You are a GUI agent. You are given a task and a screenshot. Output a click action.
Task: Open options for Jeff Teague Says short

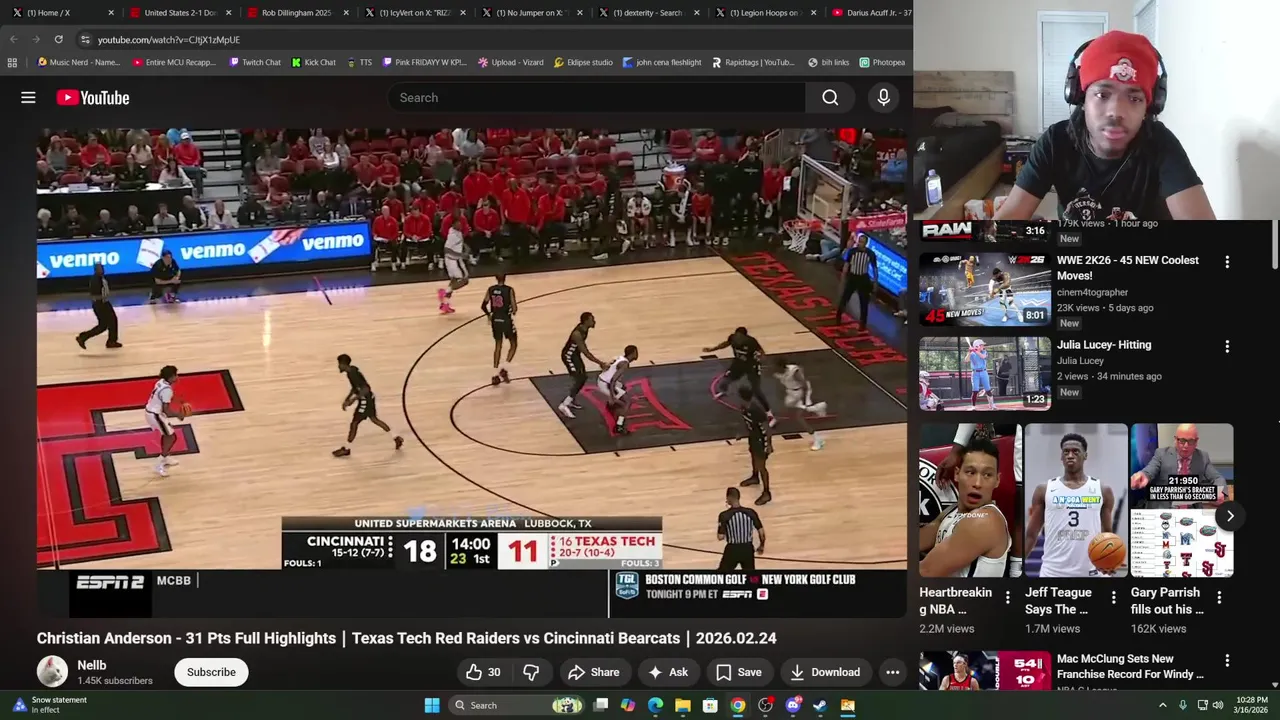[1113, 597]
